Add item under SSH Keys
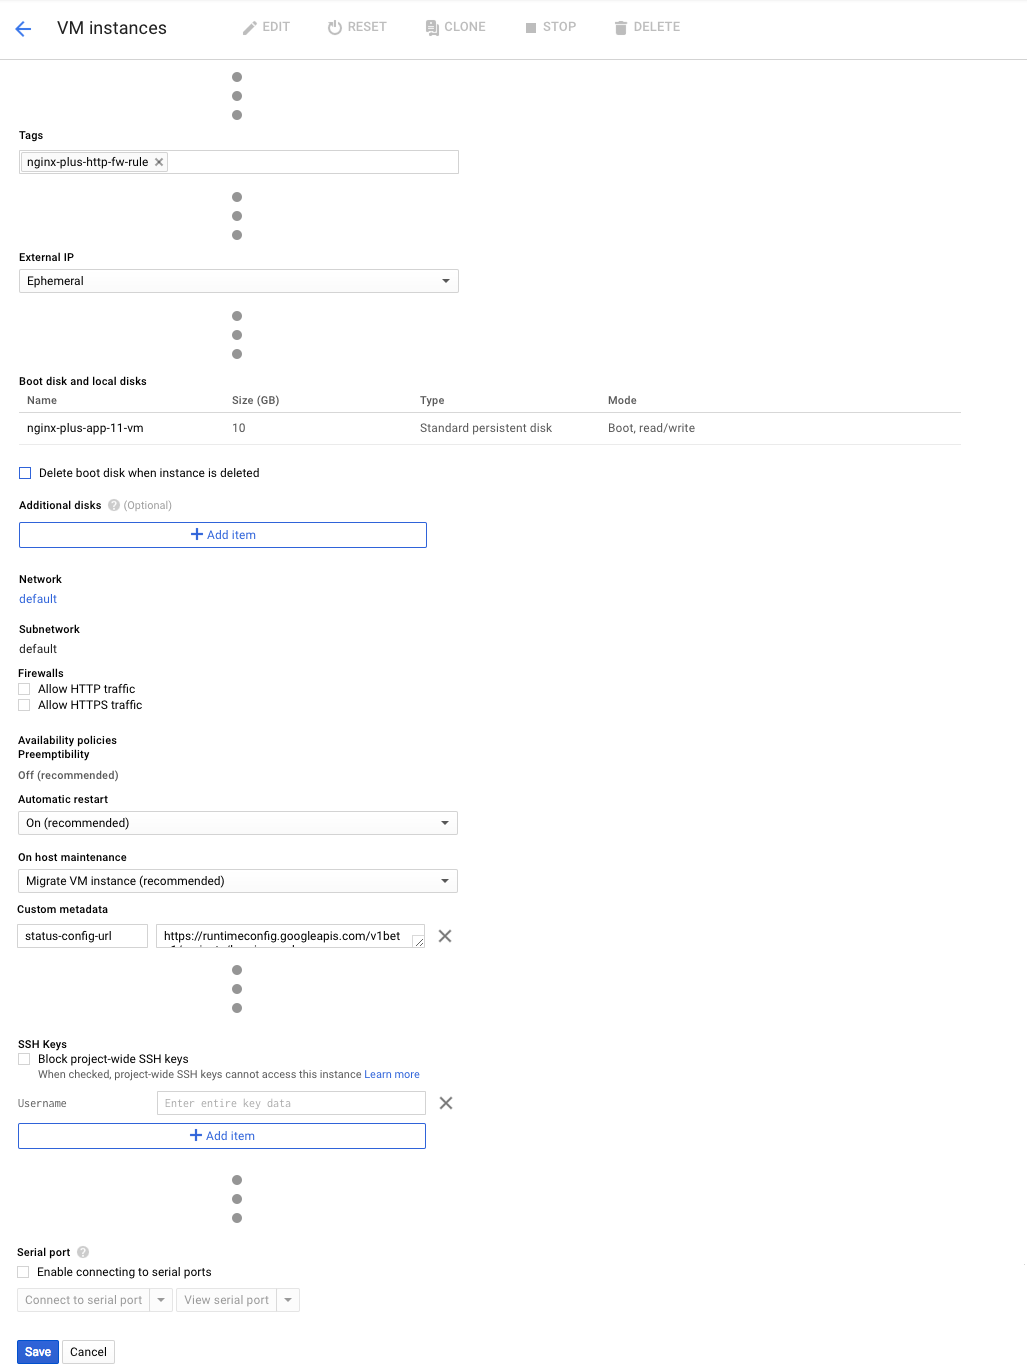 [x=222, y=1136]
